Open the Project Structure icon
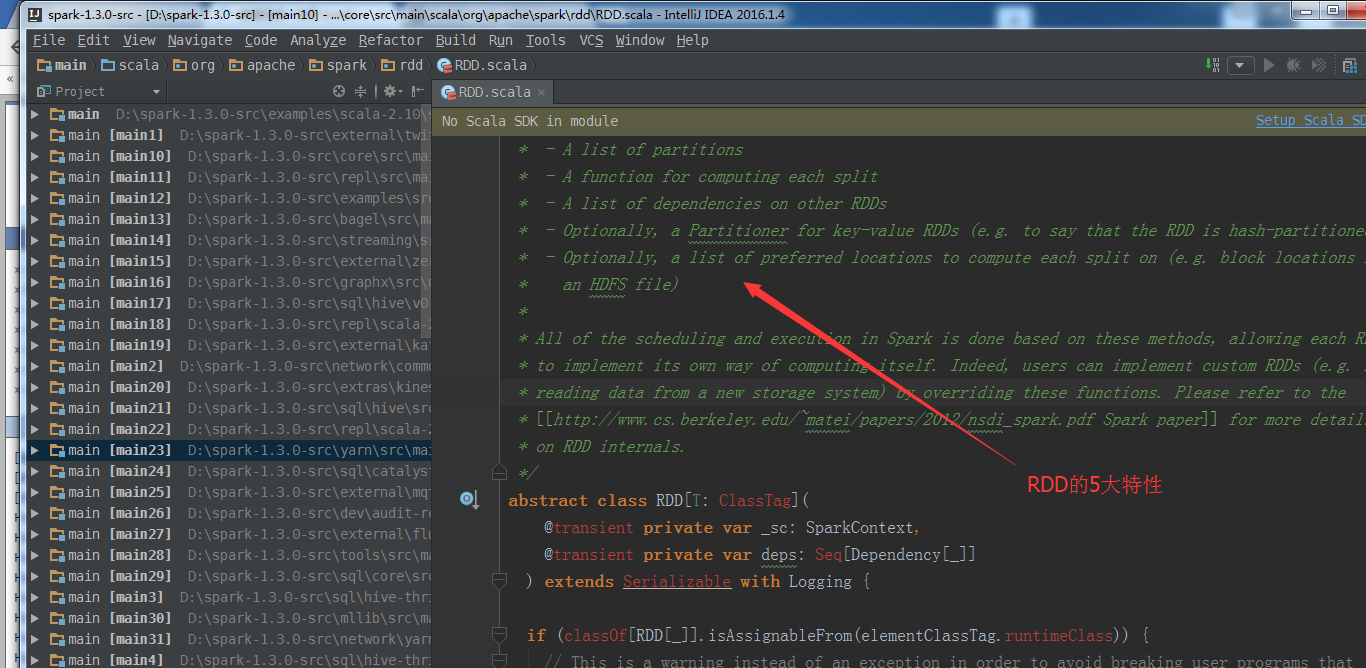Image resolution: width=1366 pixels, height=668 pixels. pyautogui.click(x=1352, y=65)
